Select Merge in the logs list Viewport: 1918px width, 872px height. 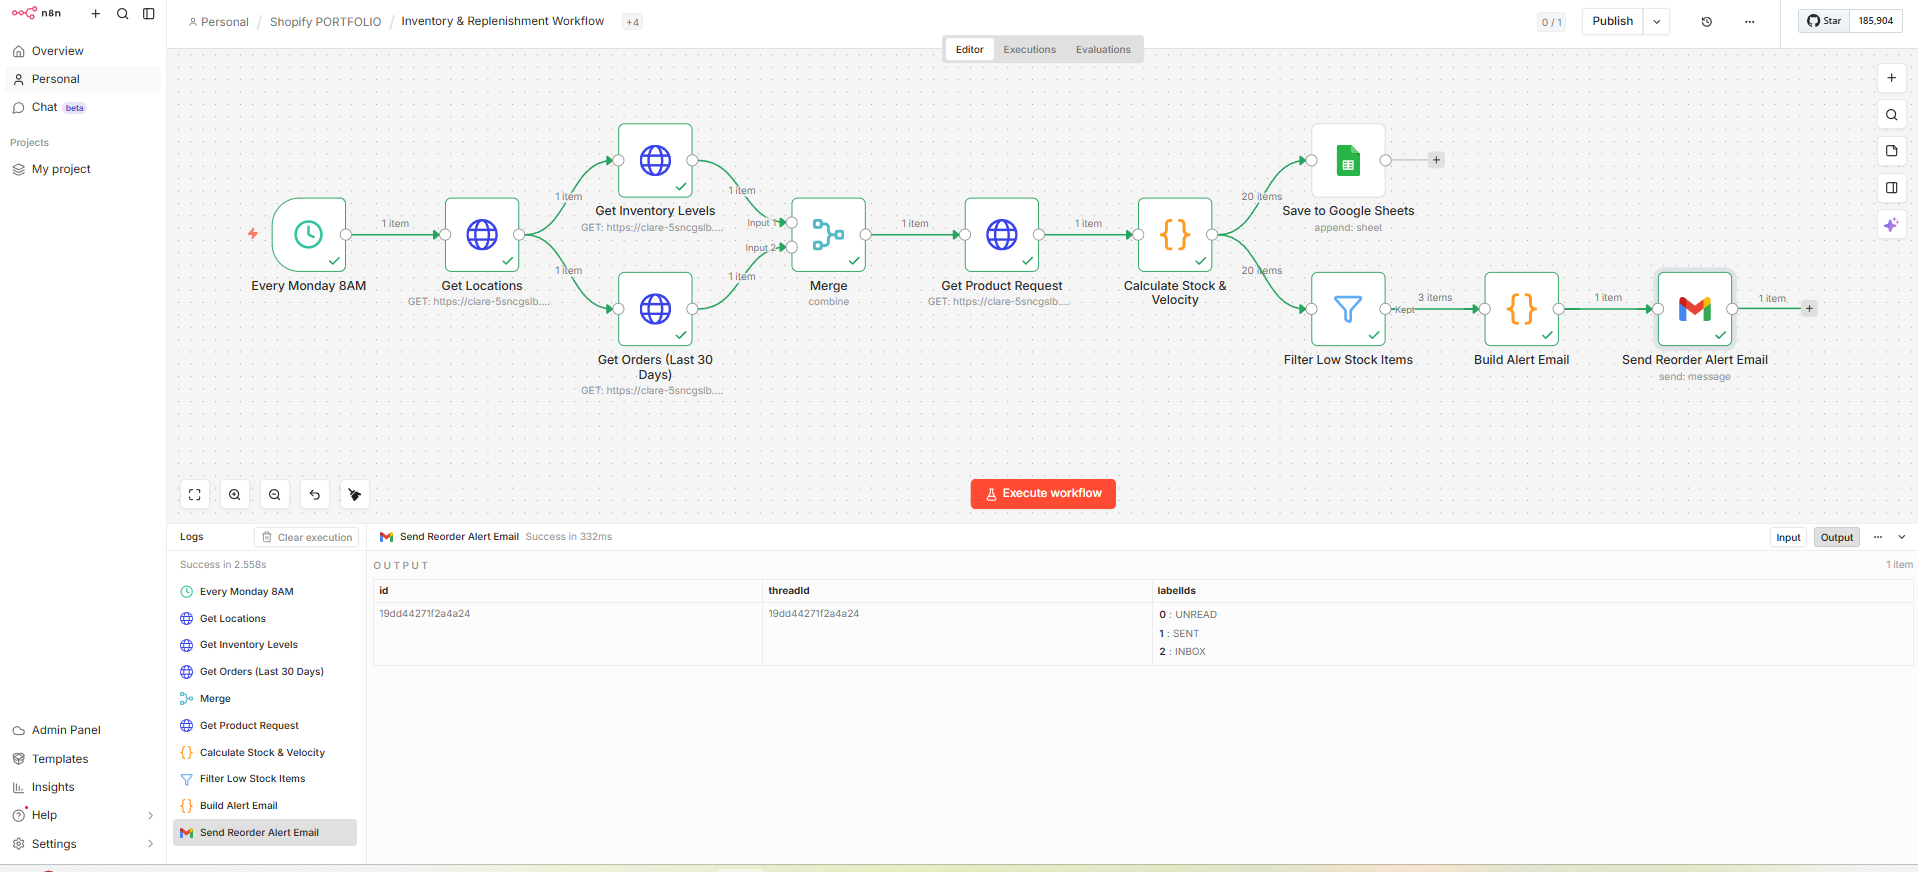tap(265, 699)
